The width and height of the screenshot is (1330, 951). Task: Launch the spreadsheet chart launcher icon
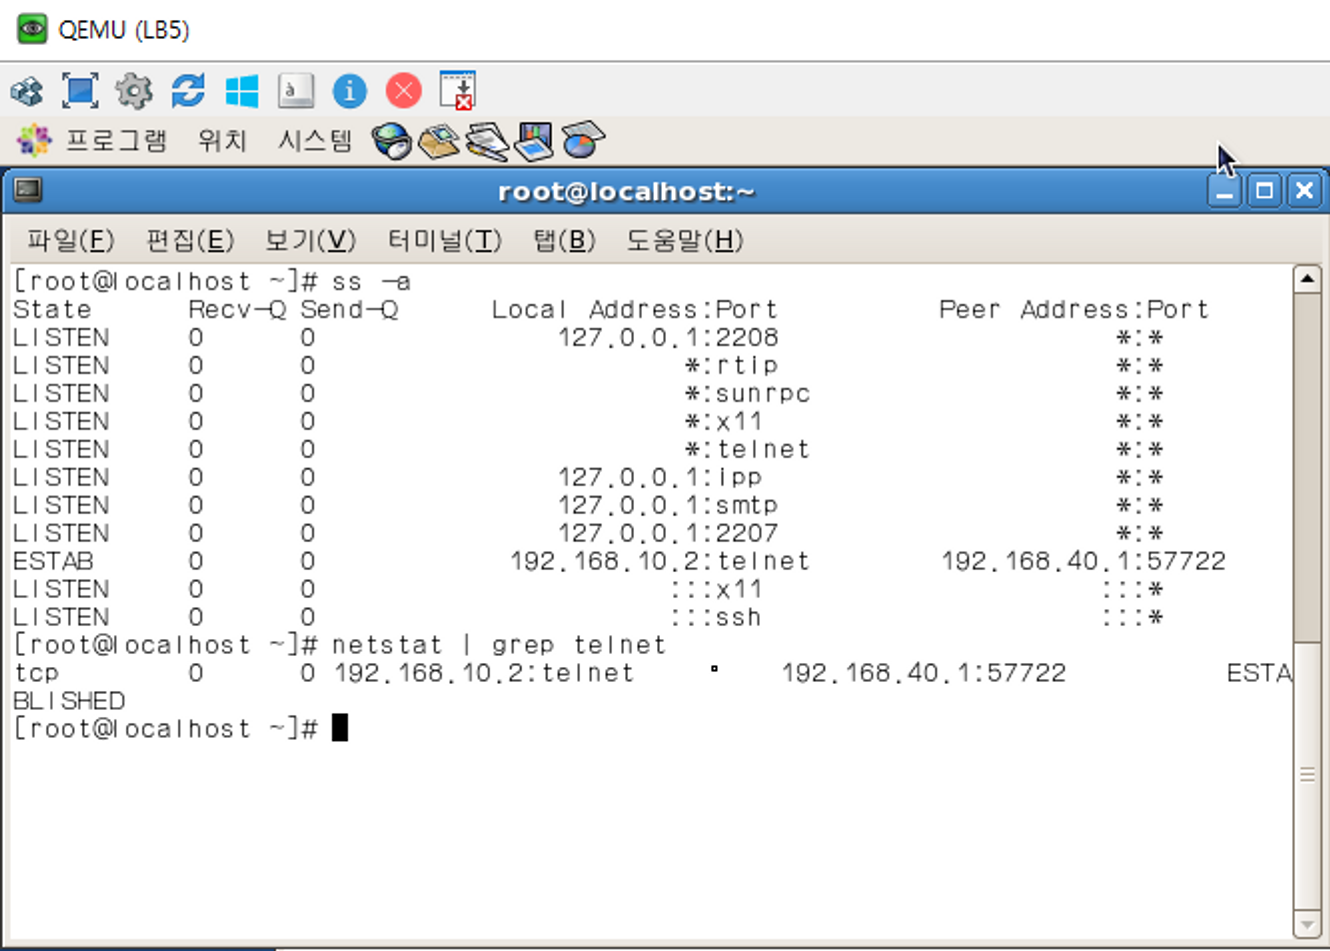click(583, 141)
